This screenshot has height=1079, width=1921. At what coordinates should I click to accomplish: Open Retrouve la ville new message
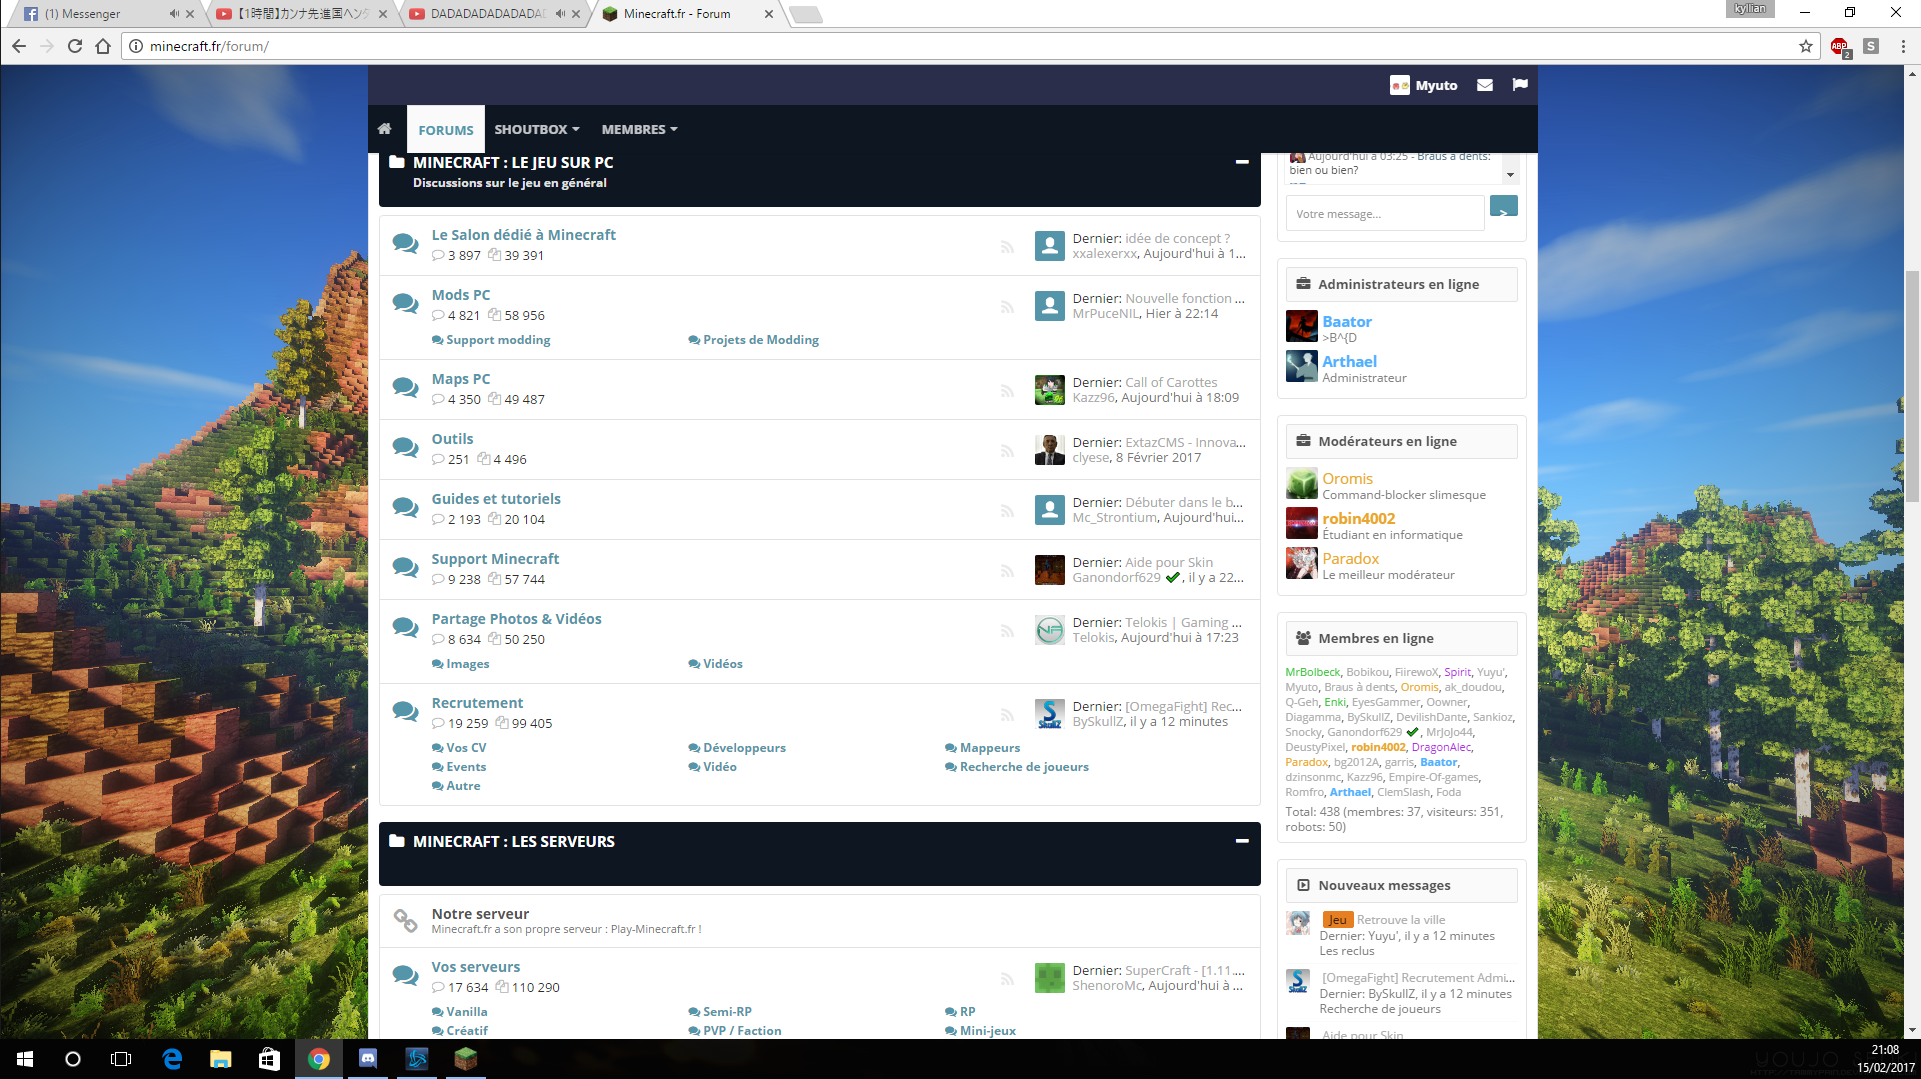pos(1401,920)
